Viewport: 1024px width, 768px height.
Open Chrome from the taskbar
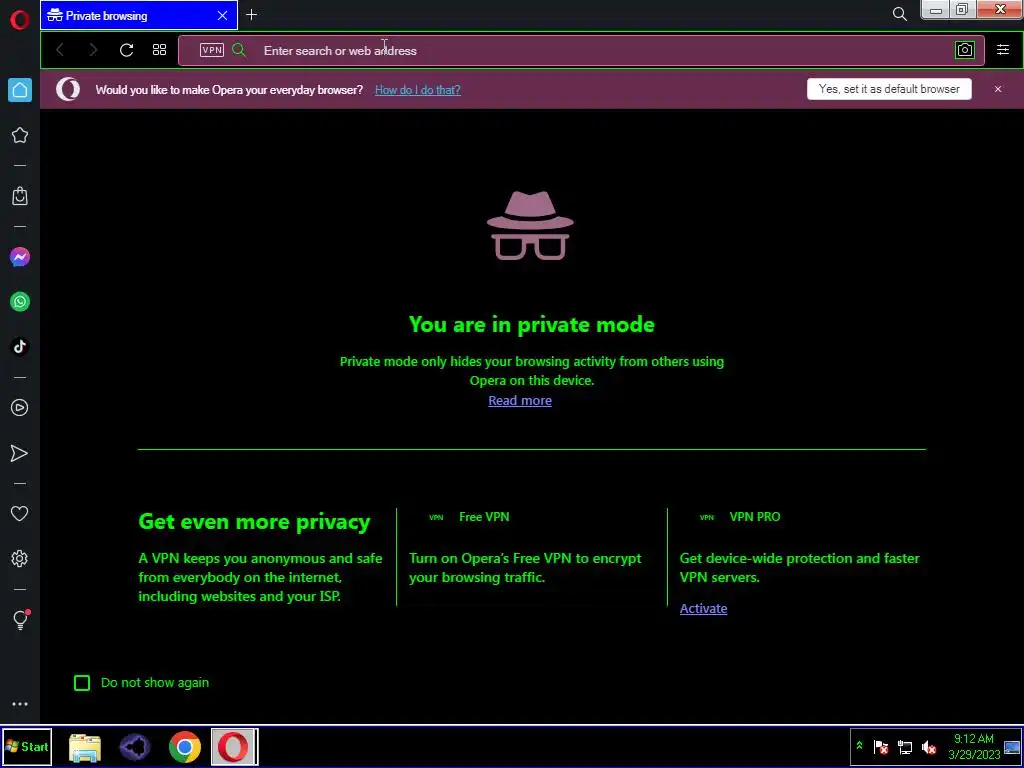pyautogui.click(x=185, y=747)
